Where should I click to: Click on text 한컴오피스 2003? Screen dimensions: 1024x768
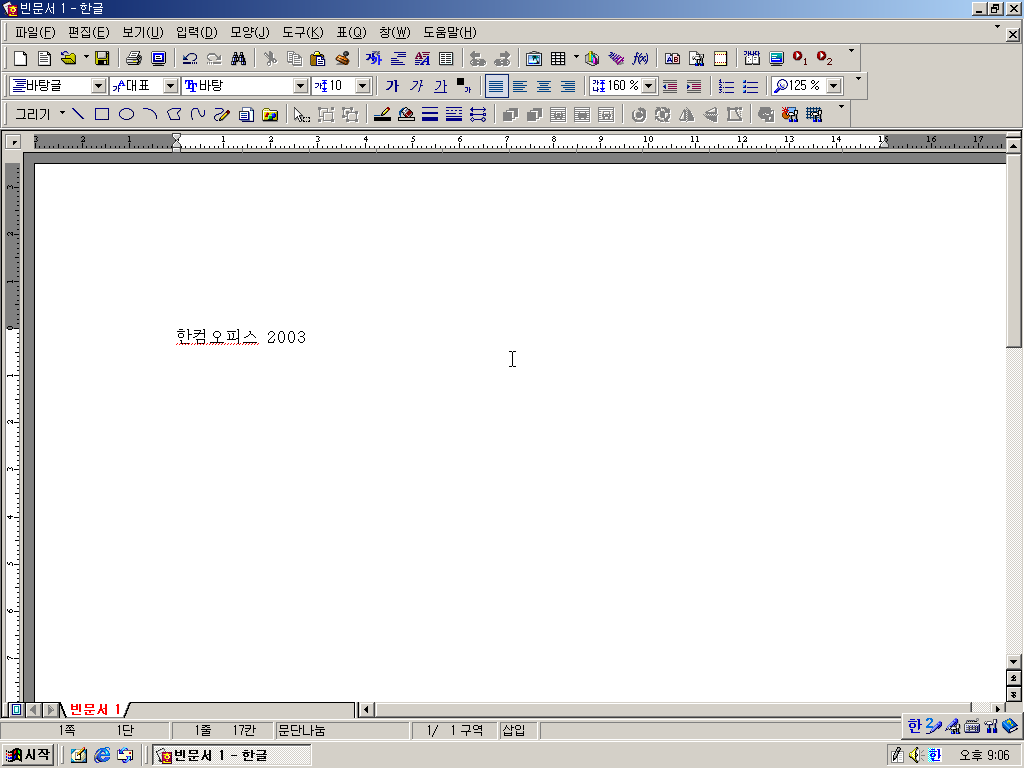[x=241, y=337]
